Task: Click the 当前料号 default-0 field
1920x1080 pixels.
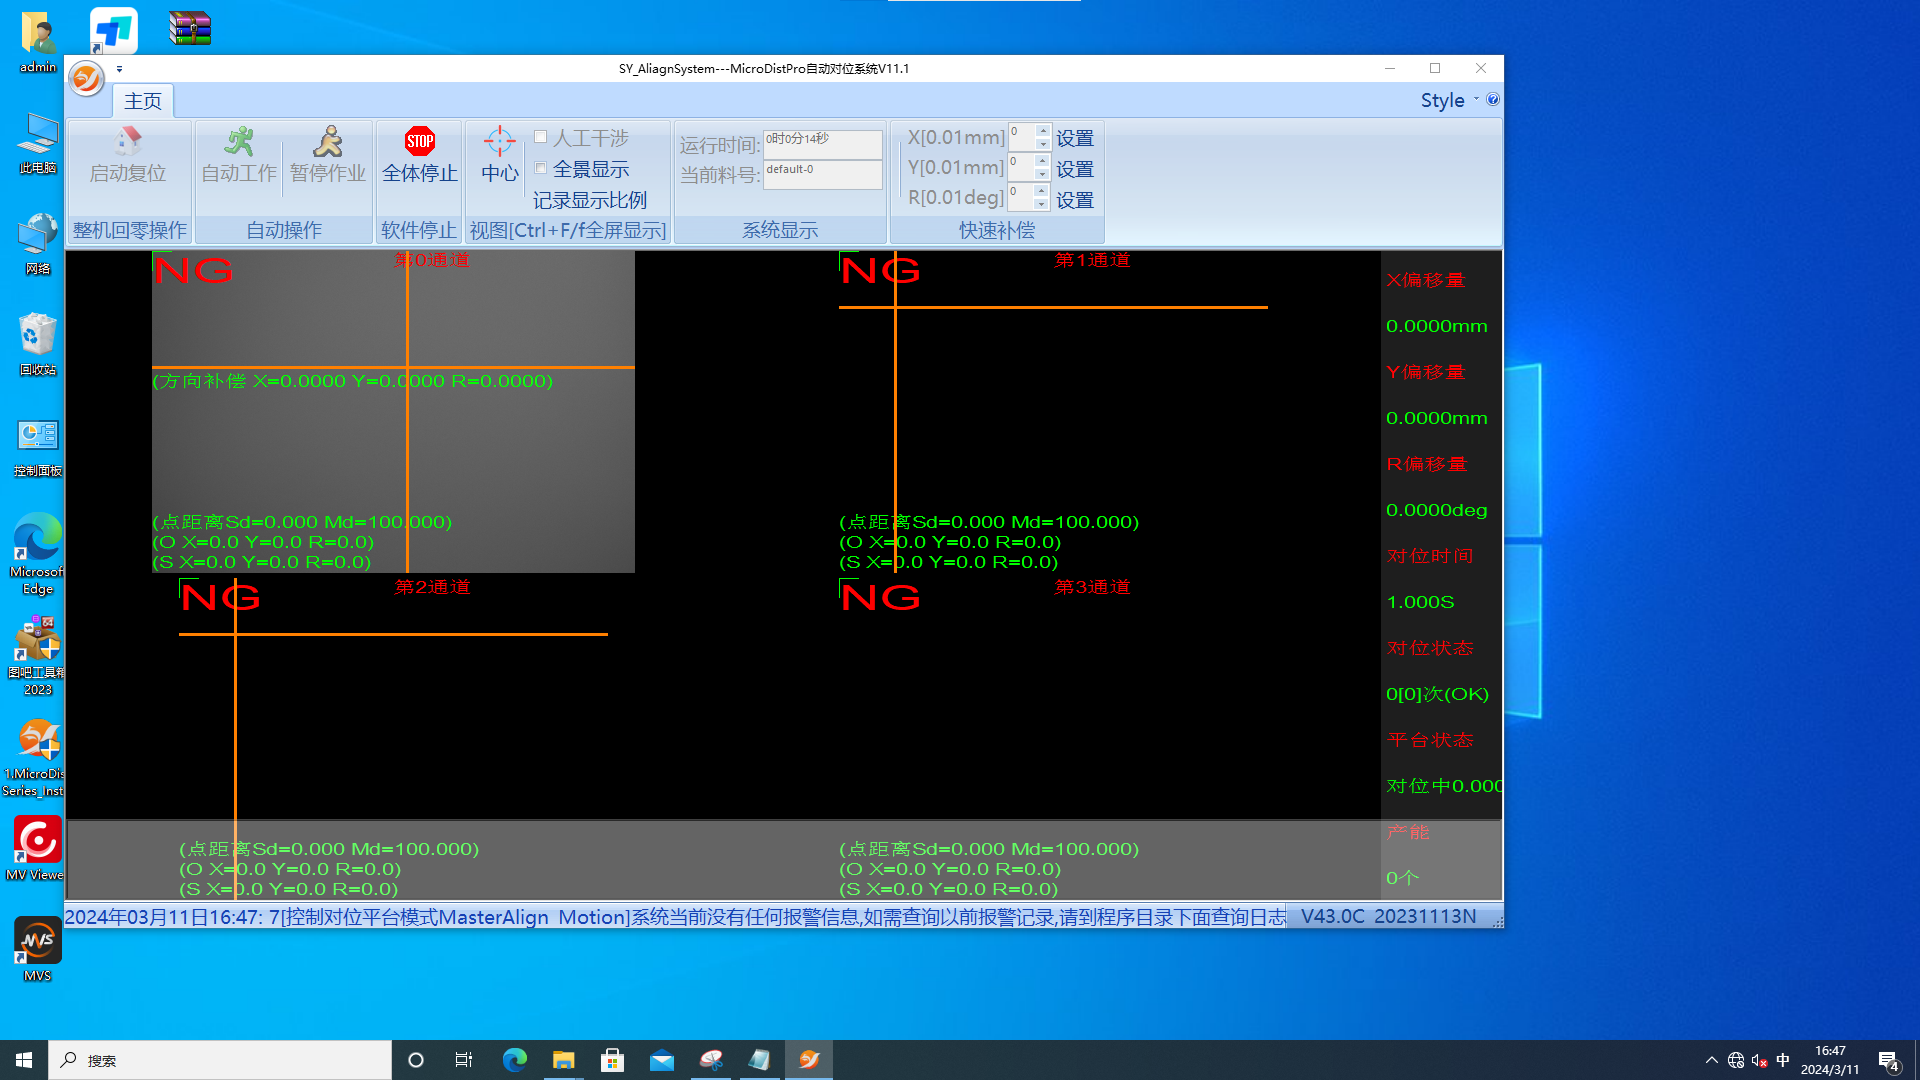Action: [x=822, y=175]
